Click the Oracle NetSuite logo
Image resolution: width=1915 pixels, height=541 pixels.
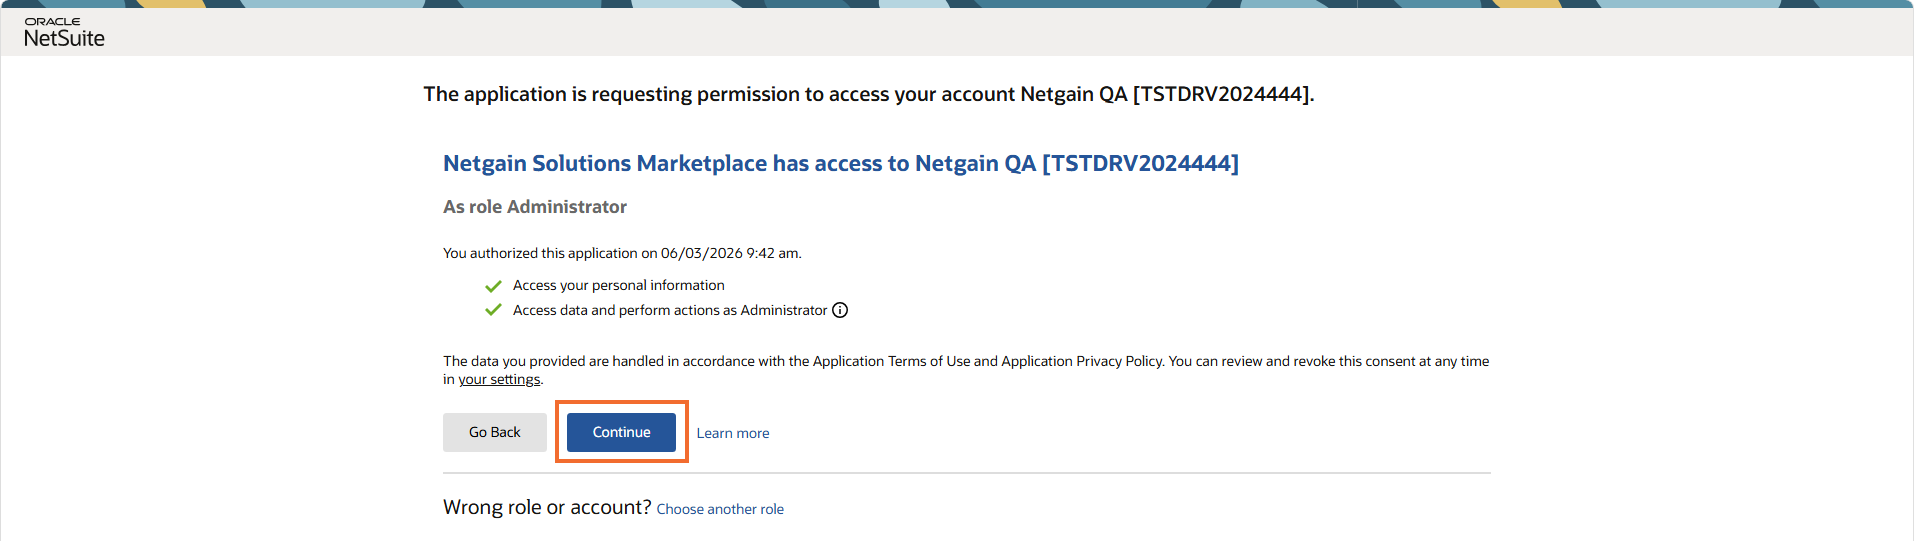tap(64, 33)
